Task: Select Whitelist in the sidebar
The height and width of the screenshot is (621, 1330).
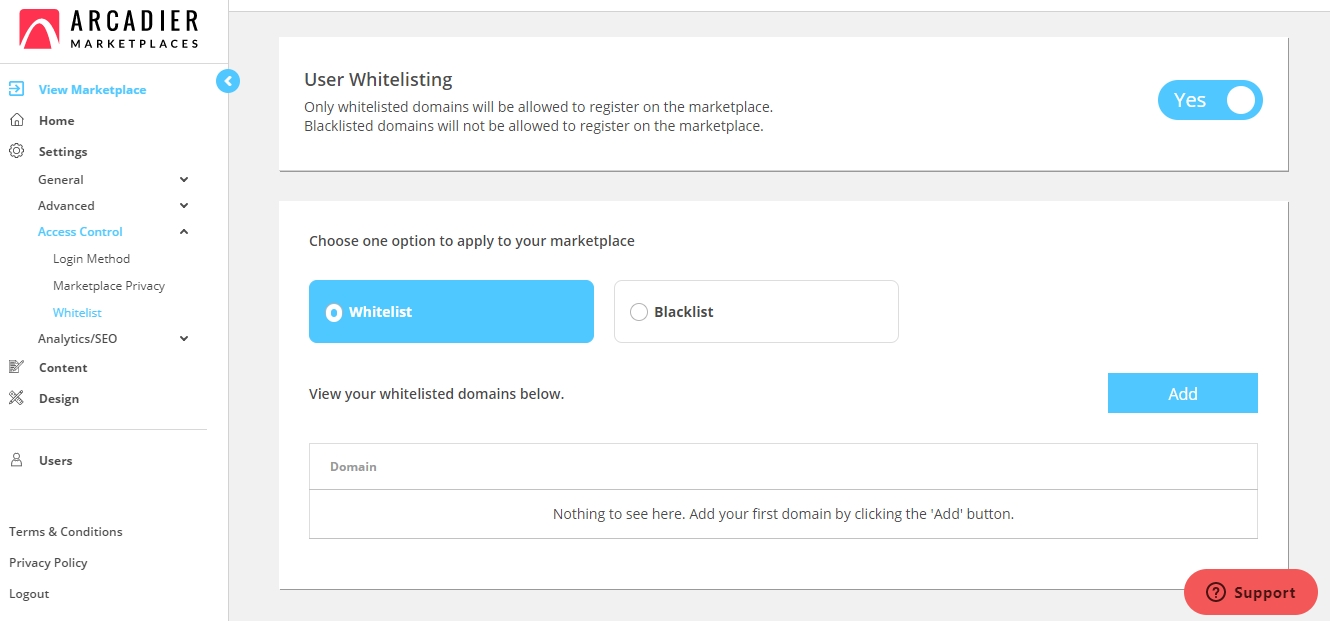Action: [x=77, y=313]
